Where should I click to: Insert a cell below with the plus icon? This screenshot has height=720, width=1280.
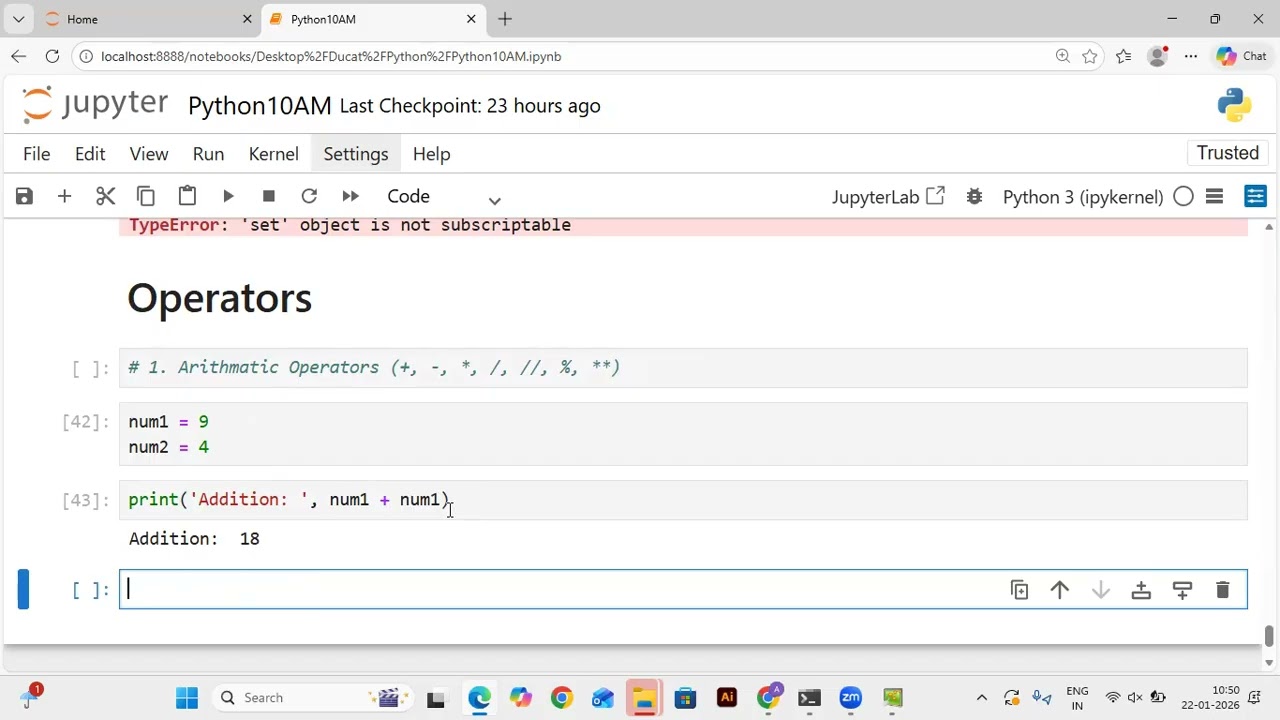64,196
